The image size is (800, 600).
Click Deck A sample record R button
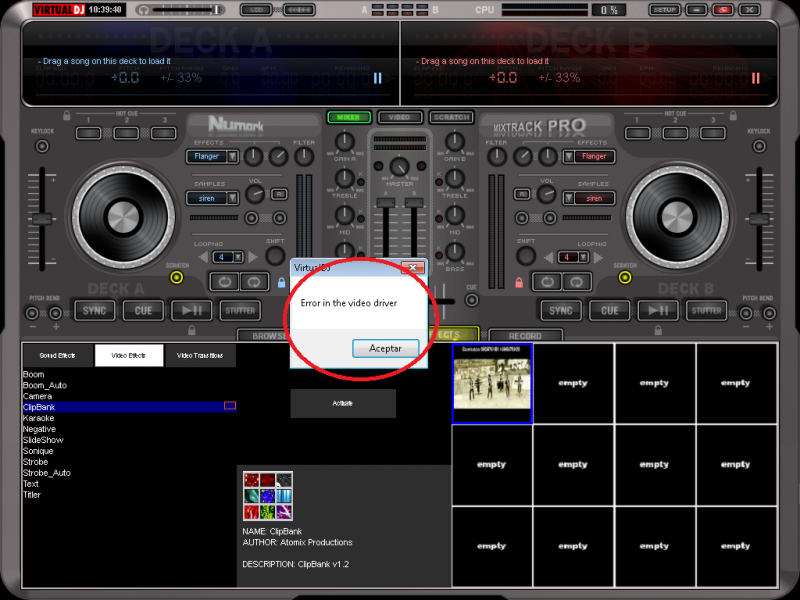tap(279, 194)
